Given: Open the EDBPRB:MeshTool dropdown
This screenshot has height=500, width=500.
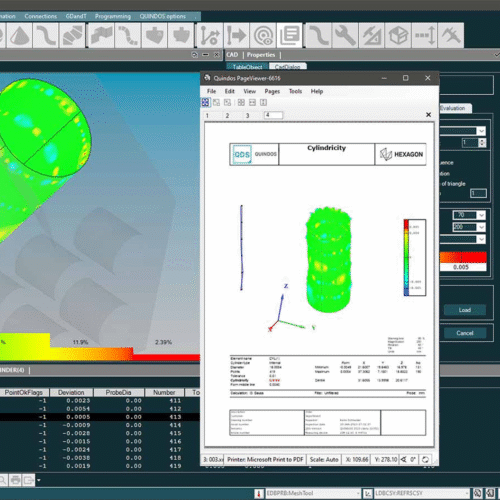Looking at the screenshot, I should point(358,493).
